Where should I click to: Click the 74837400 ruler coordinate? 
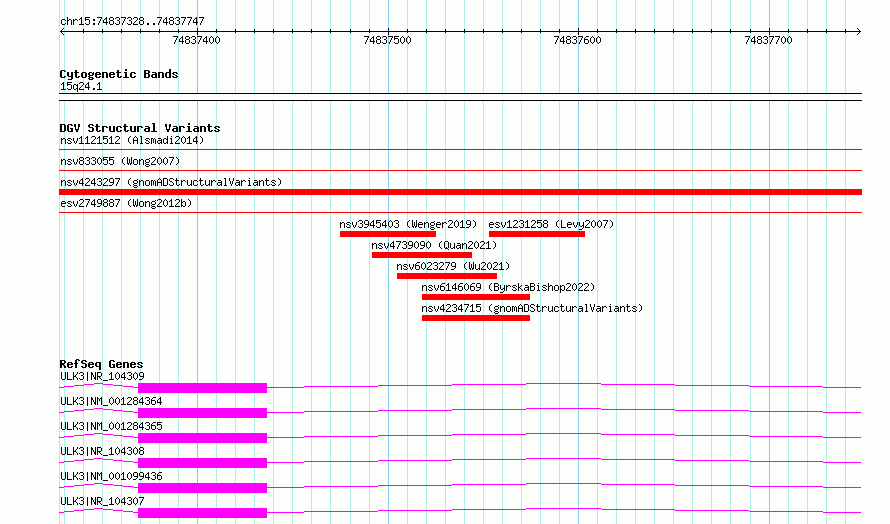[x=196, y=40]
